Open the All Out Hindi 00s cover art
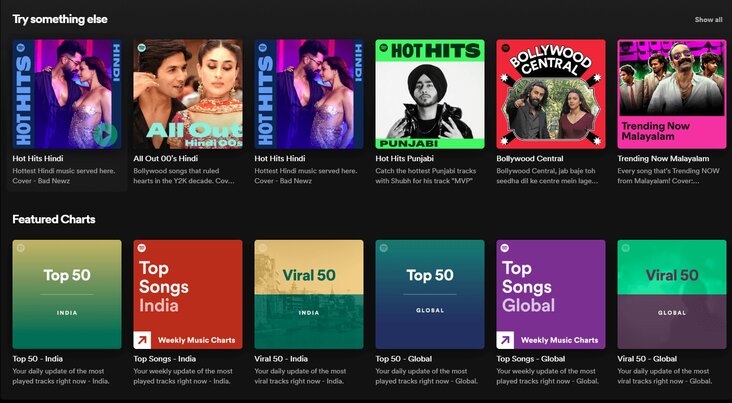 [188, 94]
